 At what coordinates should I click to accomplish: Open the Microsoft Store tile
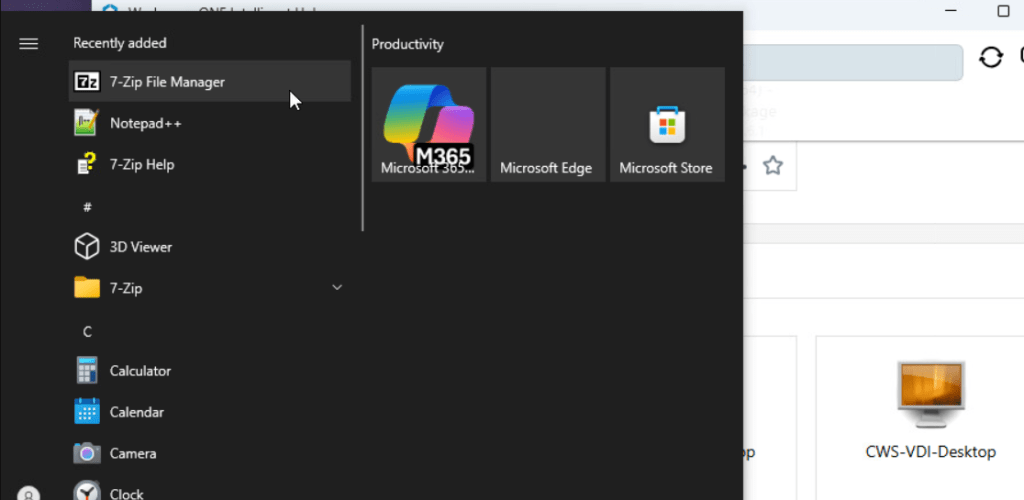666,125
